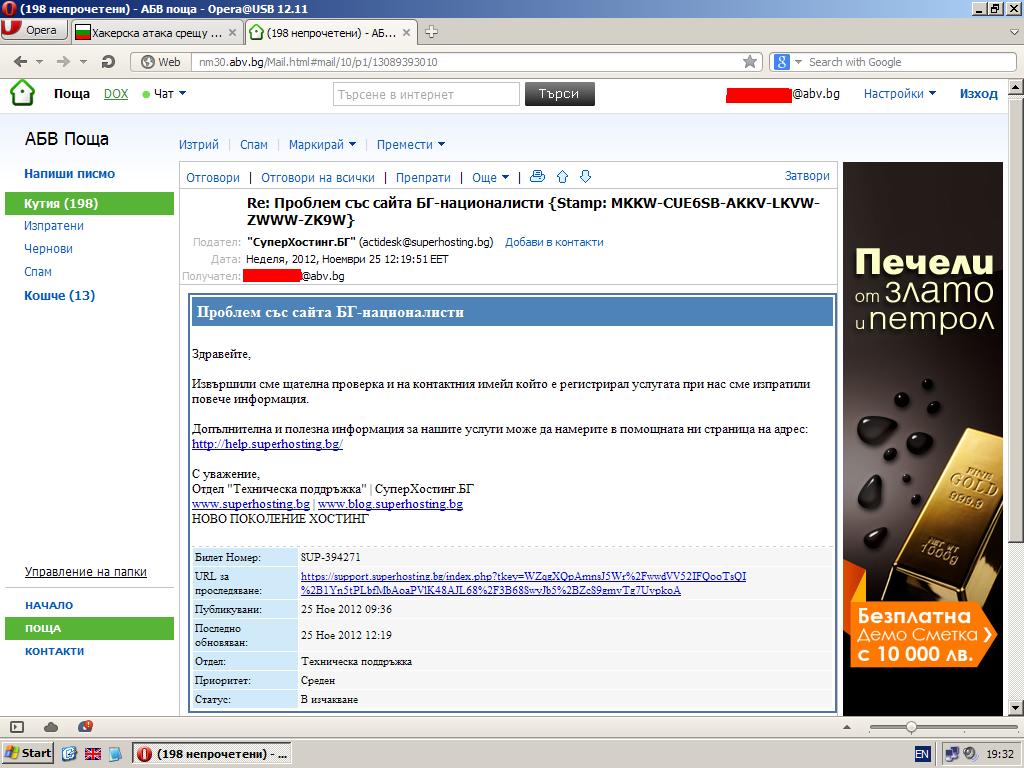Click the Opera menu button
1024x768 pixels.
pos(34,31)
